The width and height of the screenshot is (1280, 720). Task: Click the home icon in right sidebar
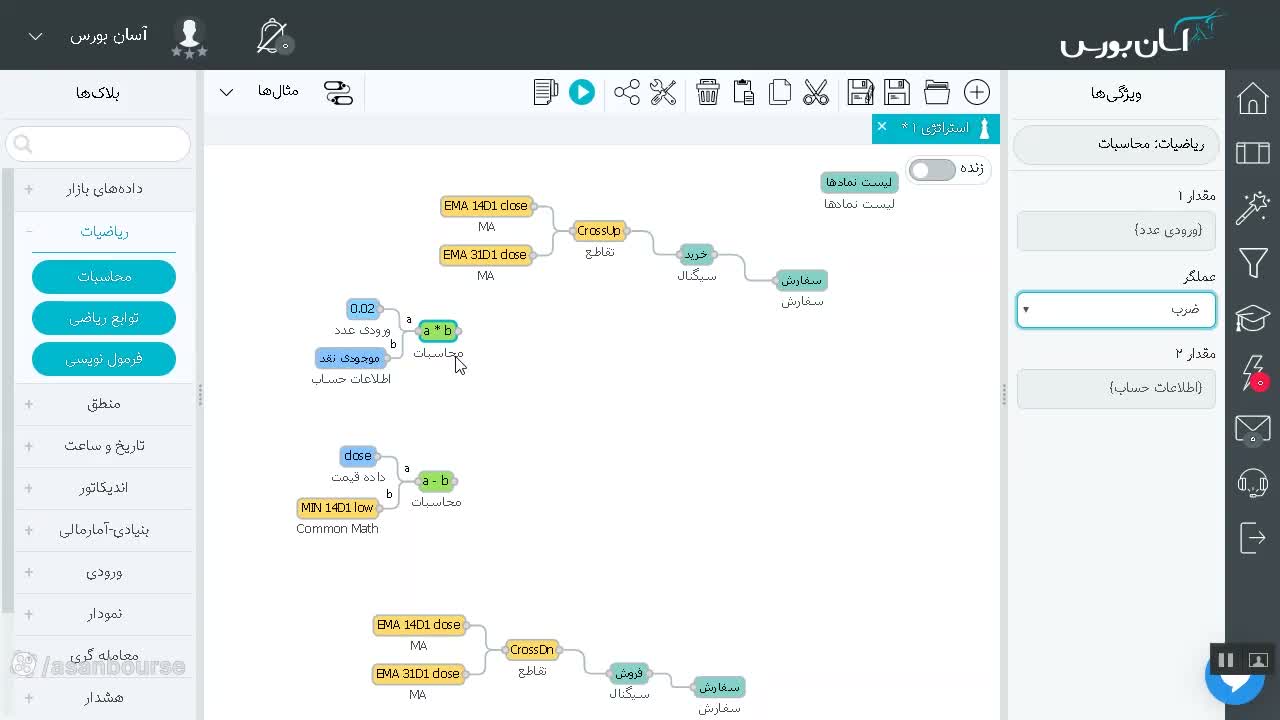coord(1253,99)
